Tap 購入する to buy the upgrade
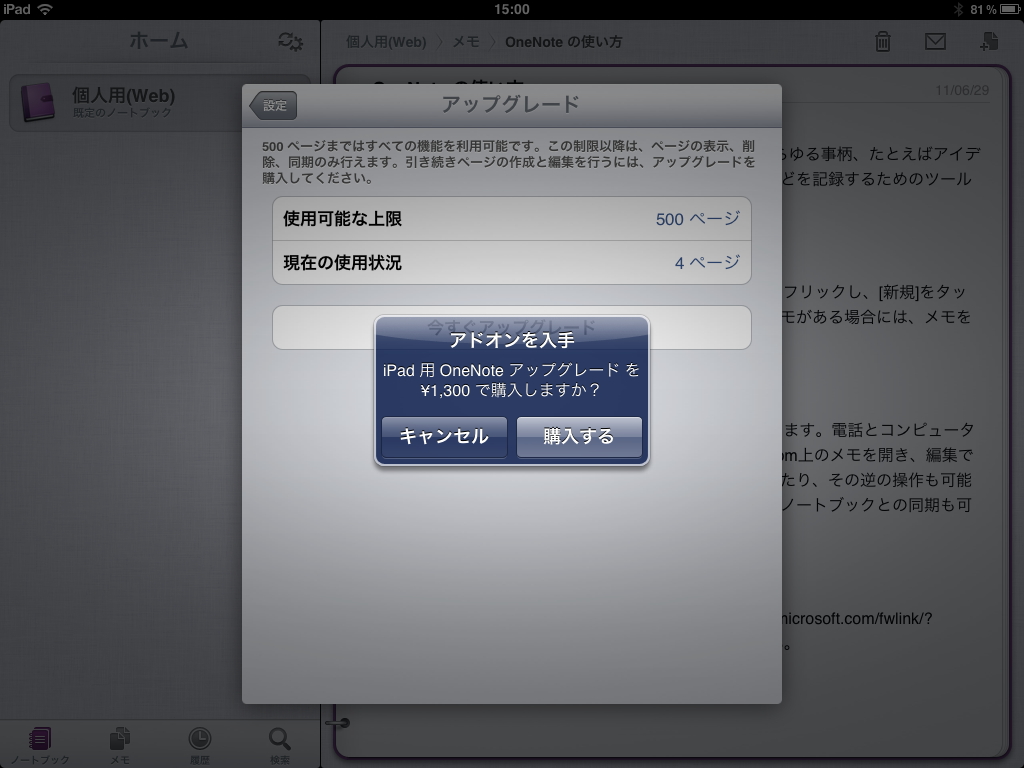1024x768 pixels. (x=579, y=436)
